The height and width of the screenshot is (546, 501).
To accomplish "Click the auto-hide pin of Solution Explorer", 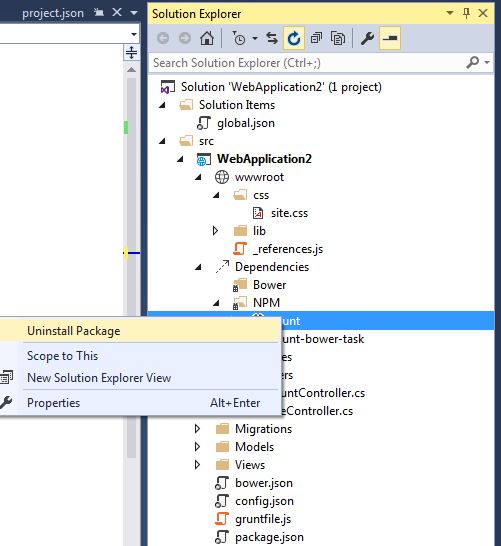I will click(x=467, y=13).
